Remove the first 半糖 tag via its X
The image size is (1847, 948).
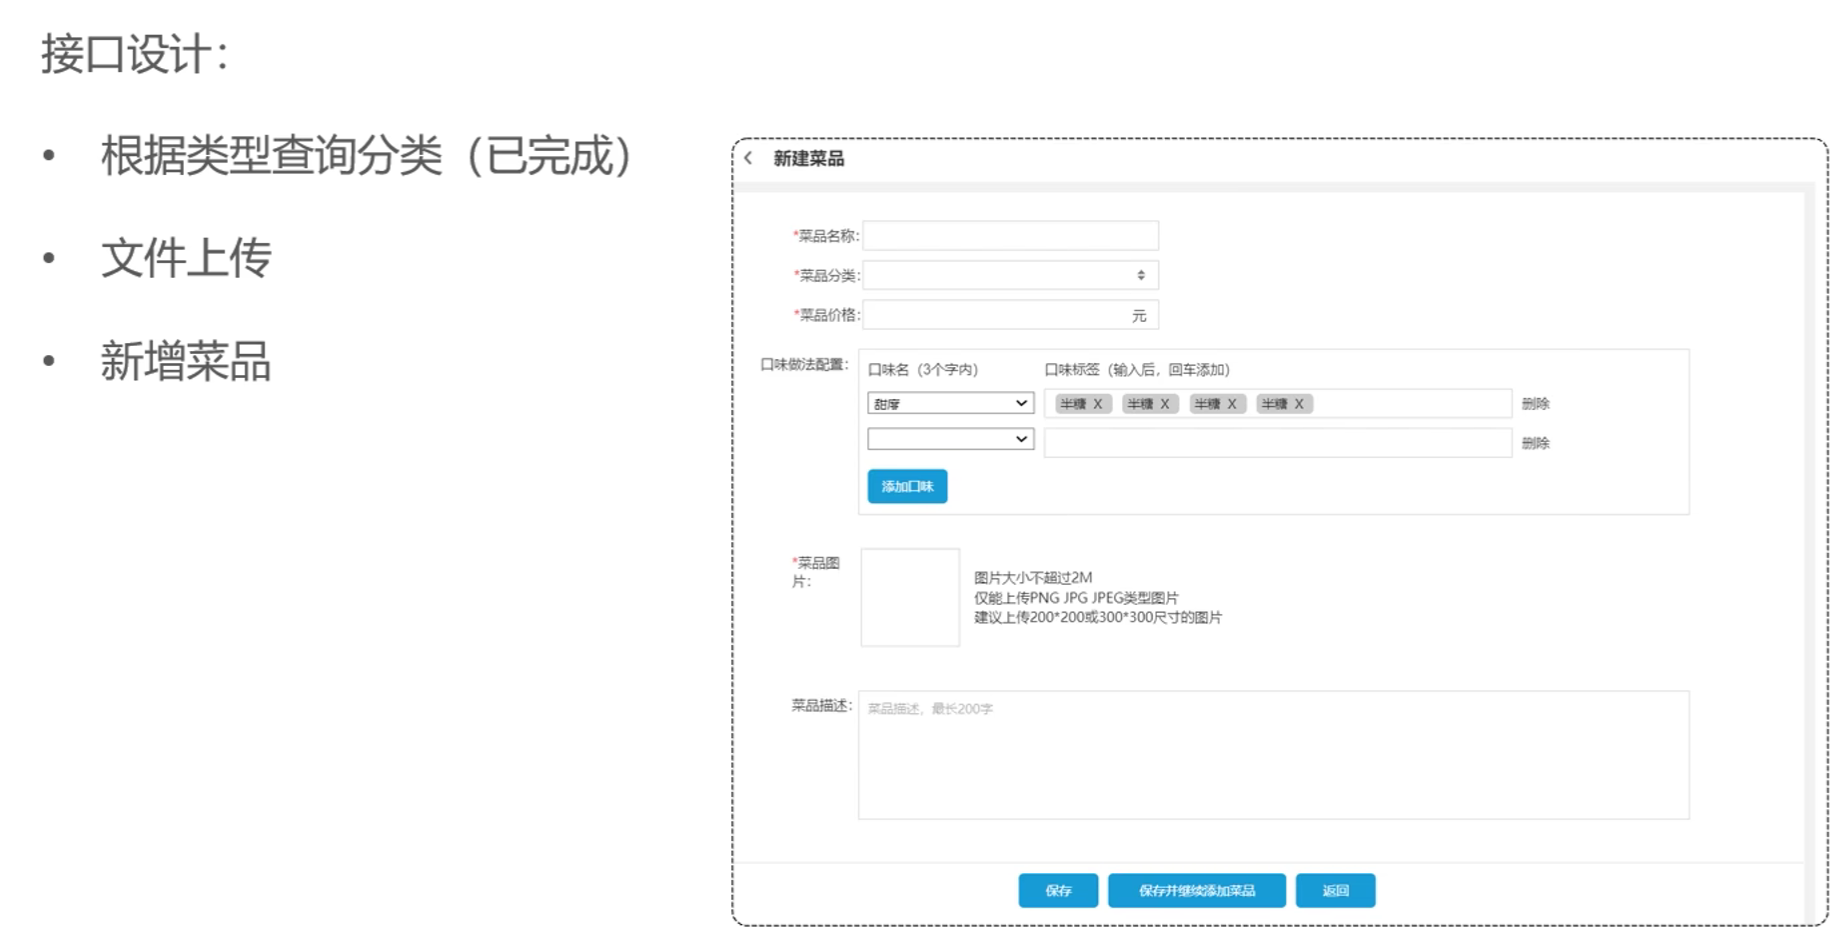pyautogui.click(x=1097, y=404)
